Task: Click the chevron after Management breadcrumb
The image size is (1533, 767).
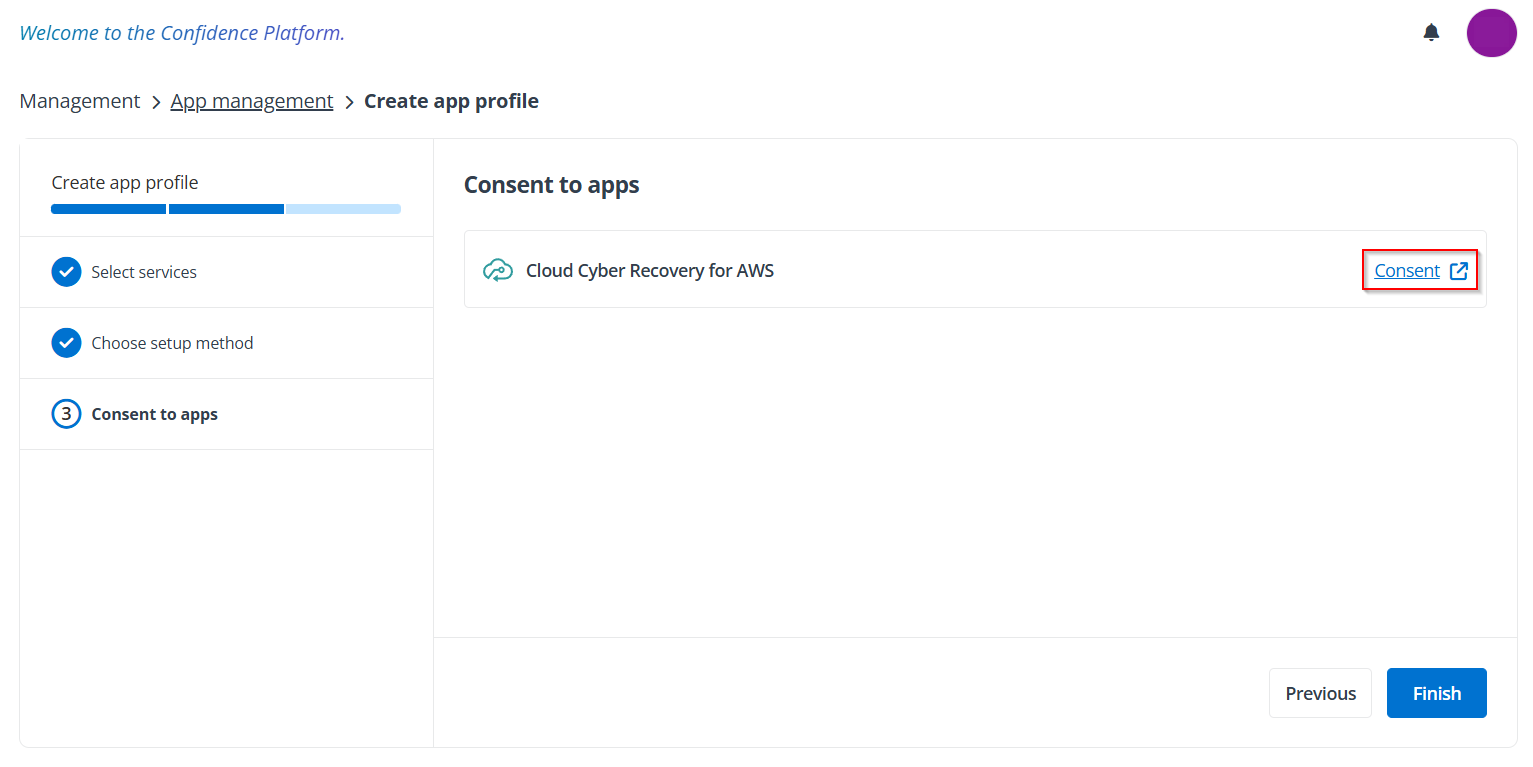Action: click(156, 102)
